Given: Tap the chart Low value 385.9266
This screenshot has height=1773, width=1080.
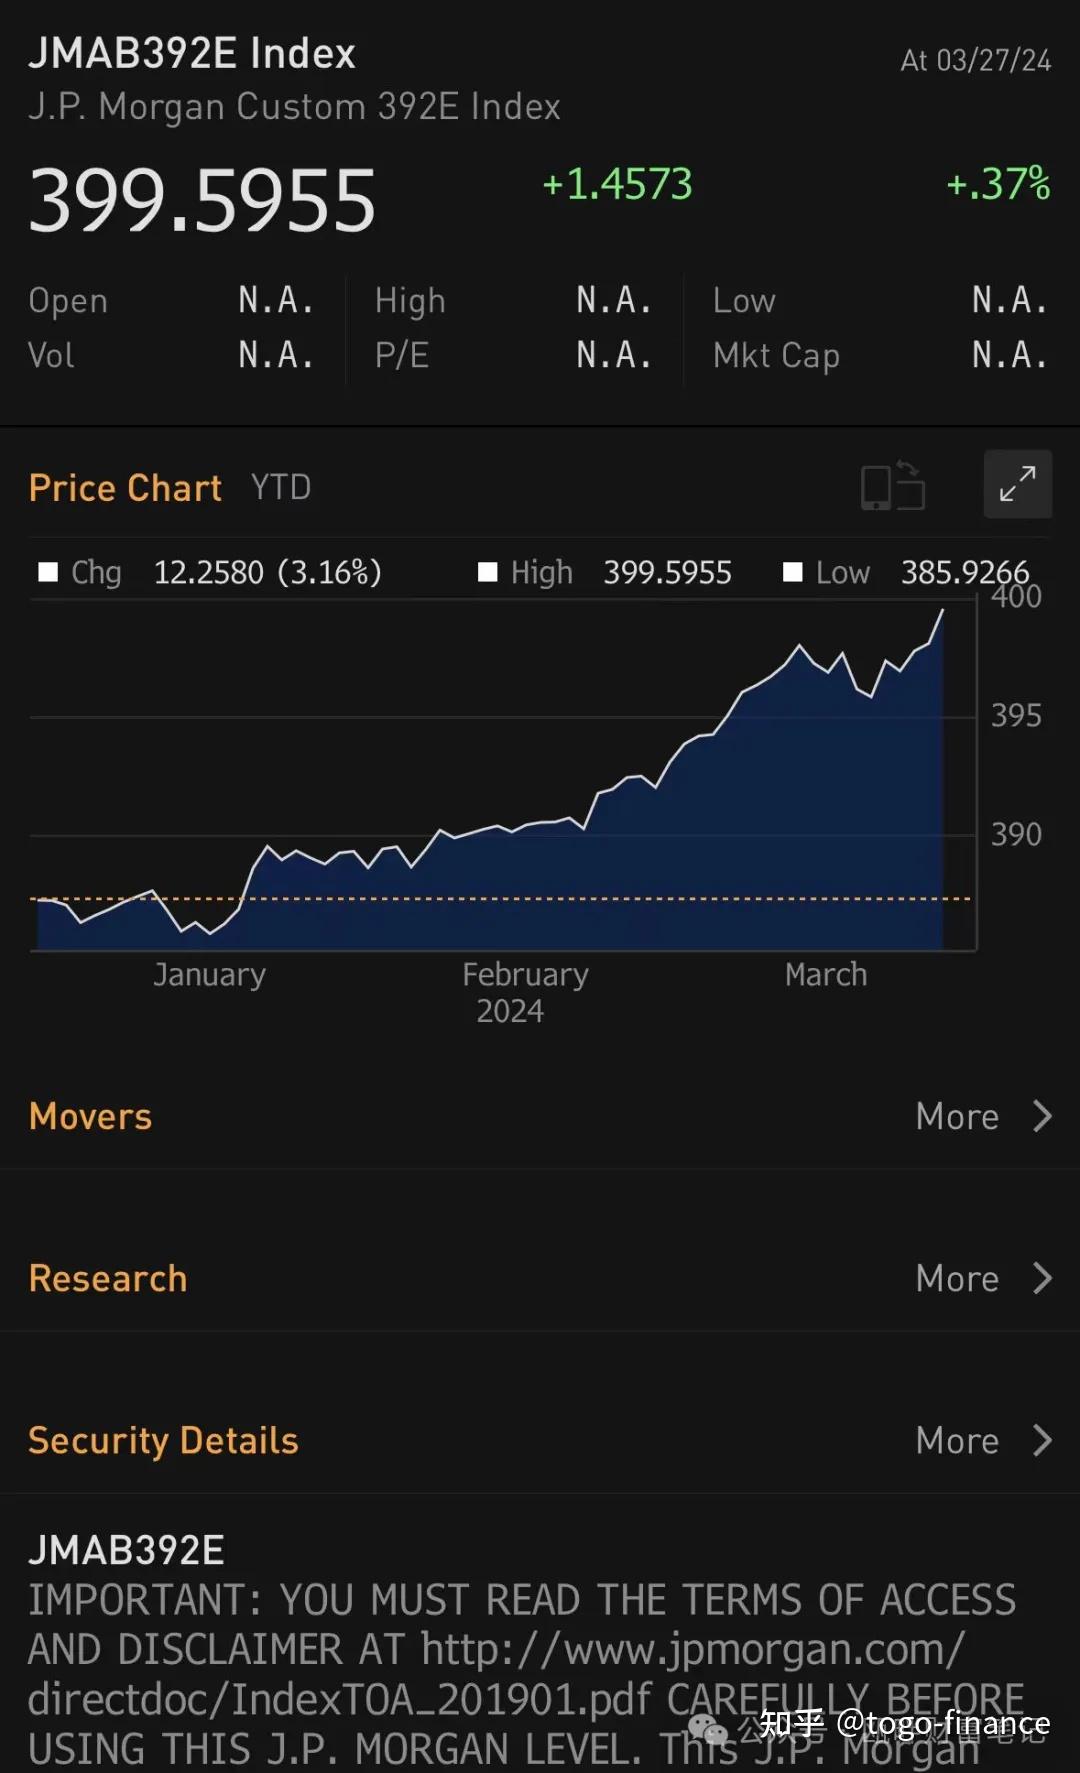Looking at the screenshot, I should (x=965, y=573).
